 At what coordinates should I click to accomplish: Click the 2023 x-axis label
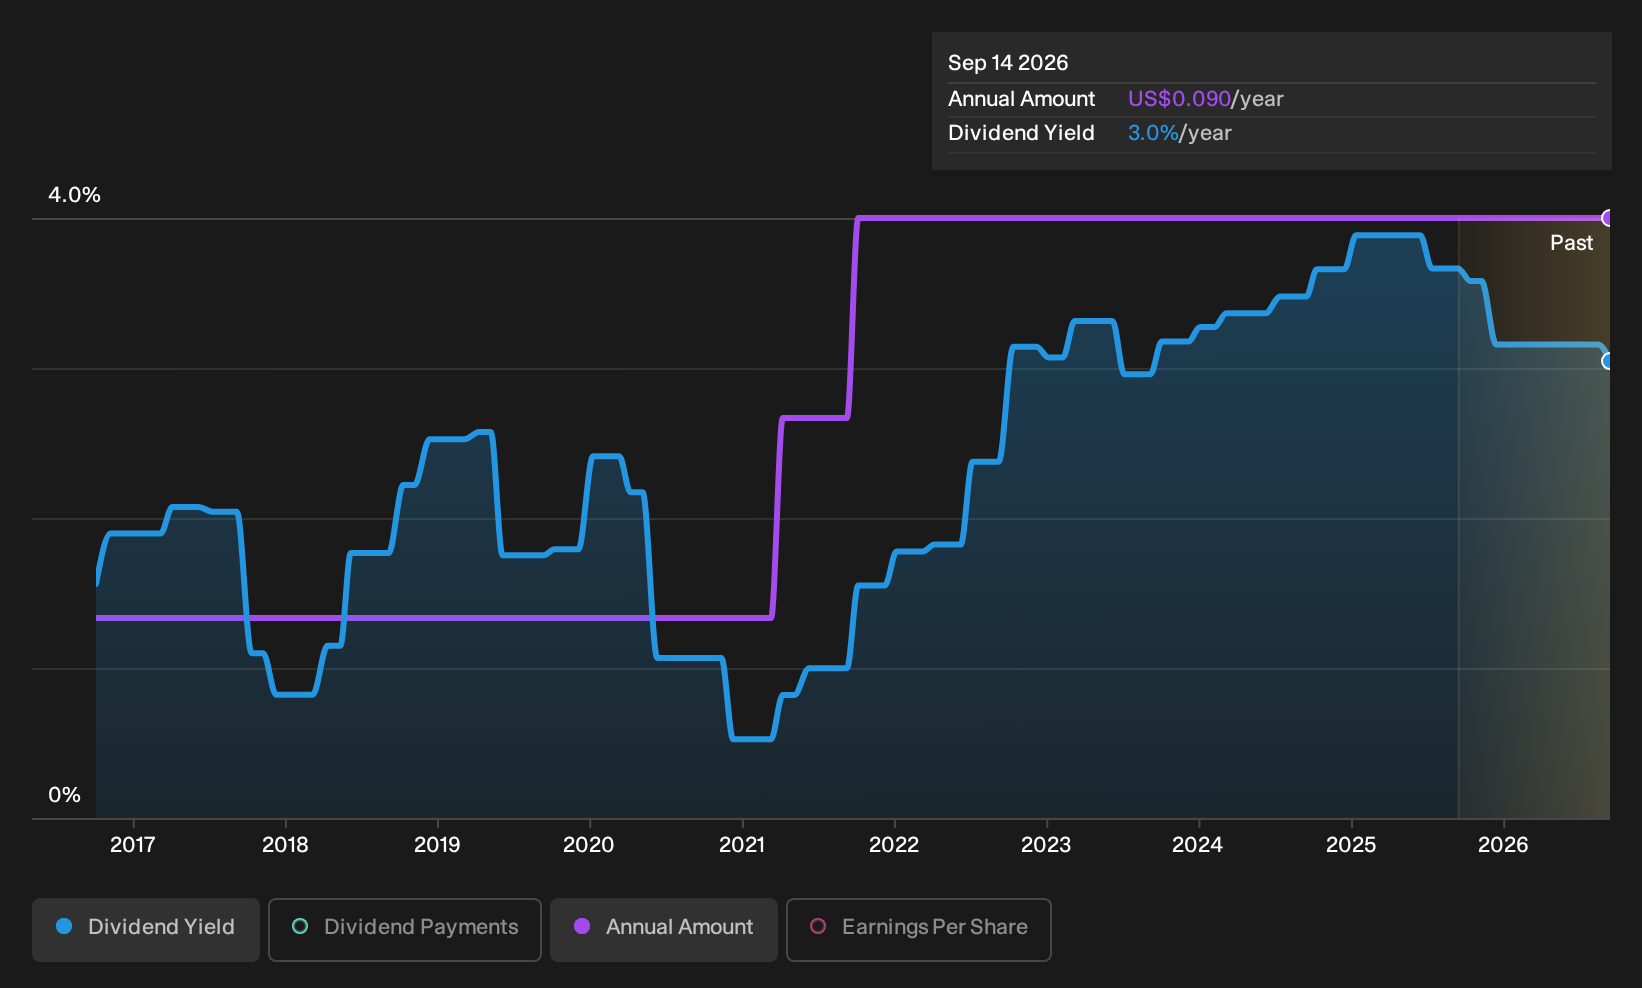(x=1046, y=845)
